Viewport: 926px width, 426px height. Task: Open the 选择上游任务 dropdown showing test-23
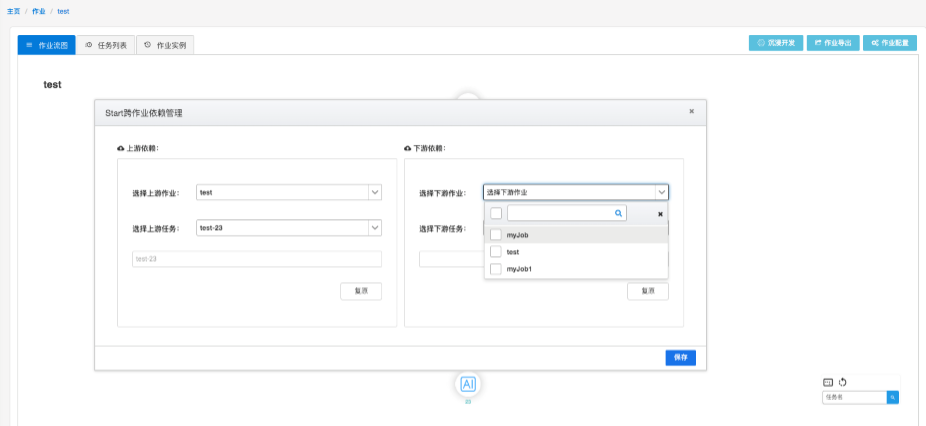pyautogui.click(x=289, y=228)
